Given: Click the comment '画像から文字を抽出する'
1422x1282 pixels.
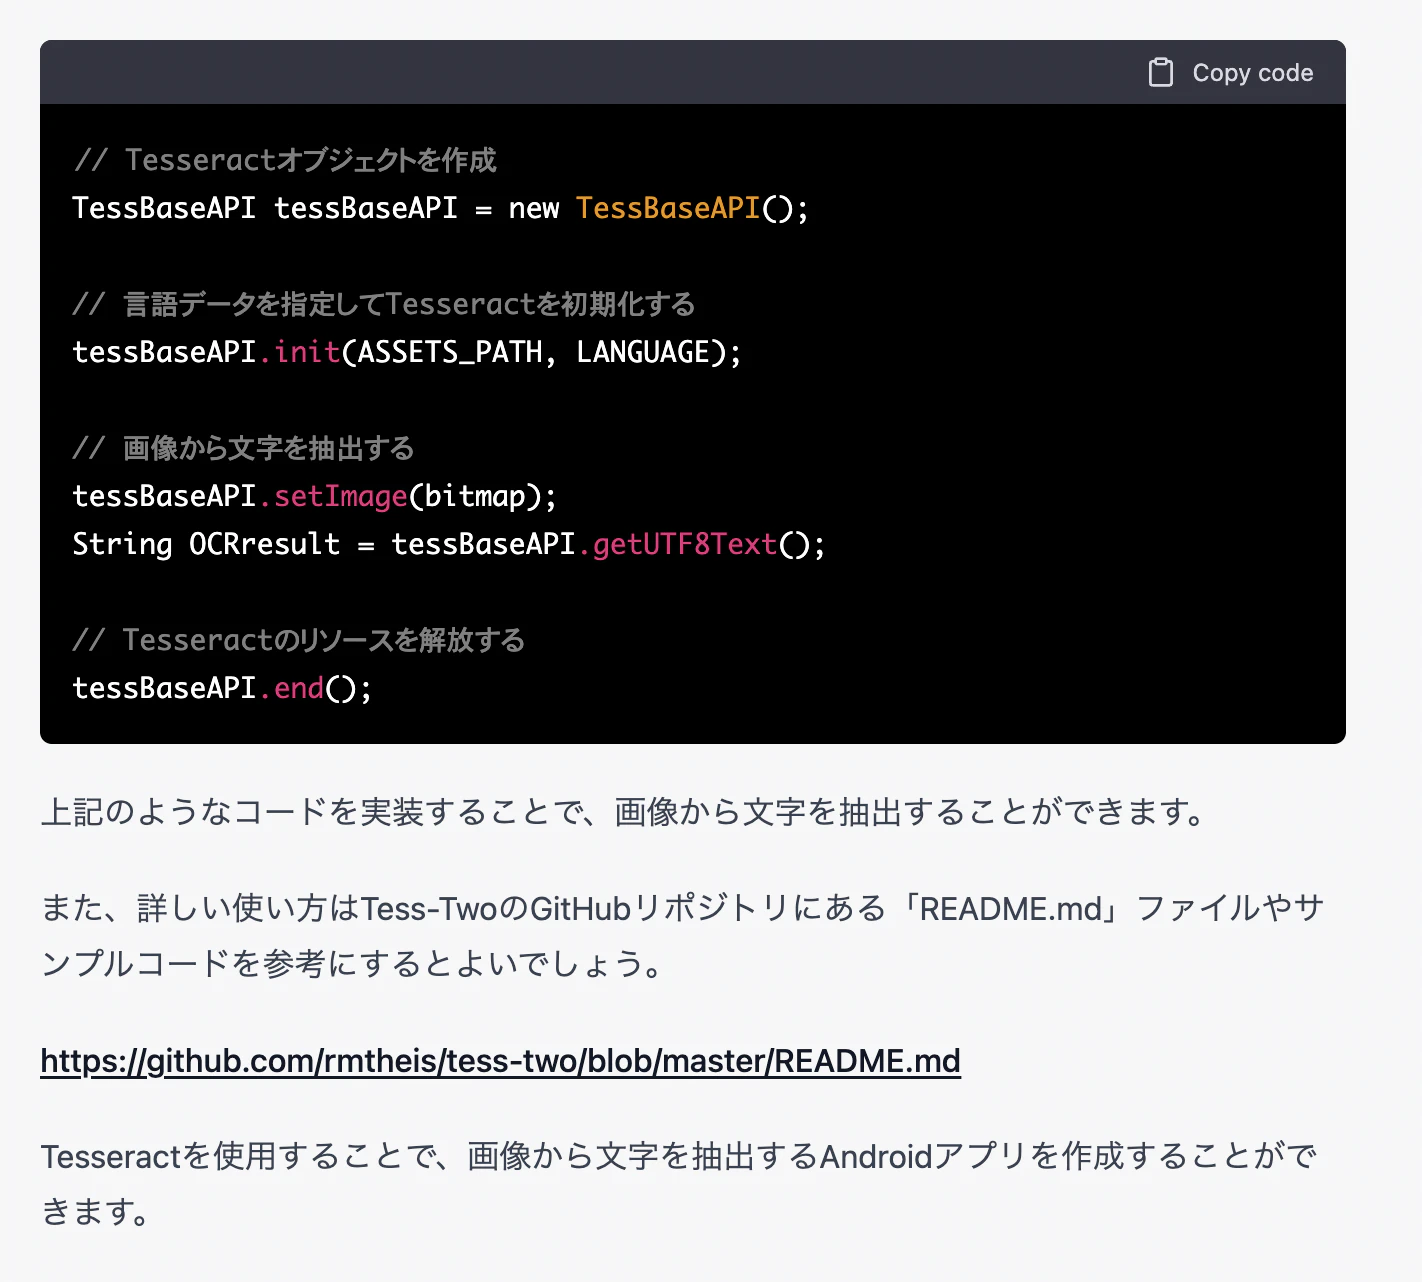Looking at the screenshot, I should click(243, 448).
